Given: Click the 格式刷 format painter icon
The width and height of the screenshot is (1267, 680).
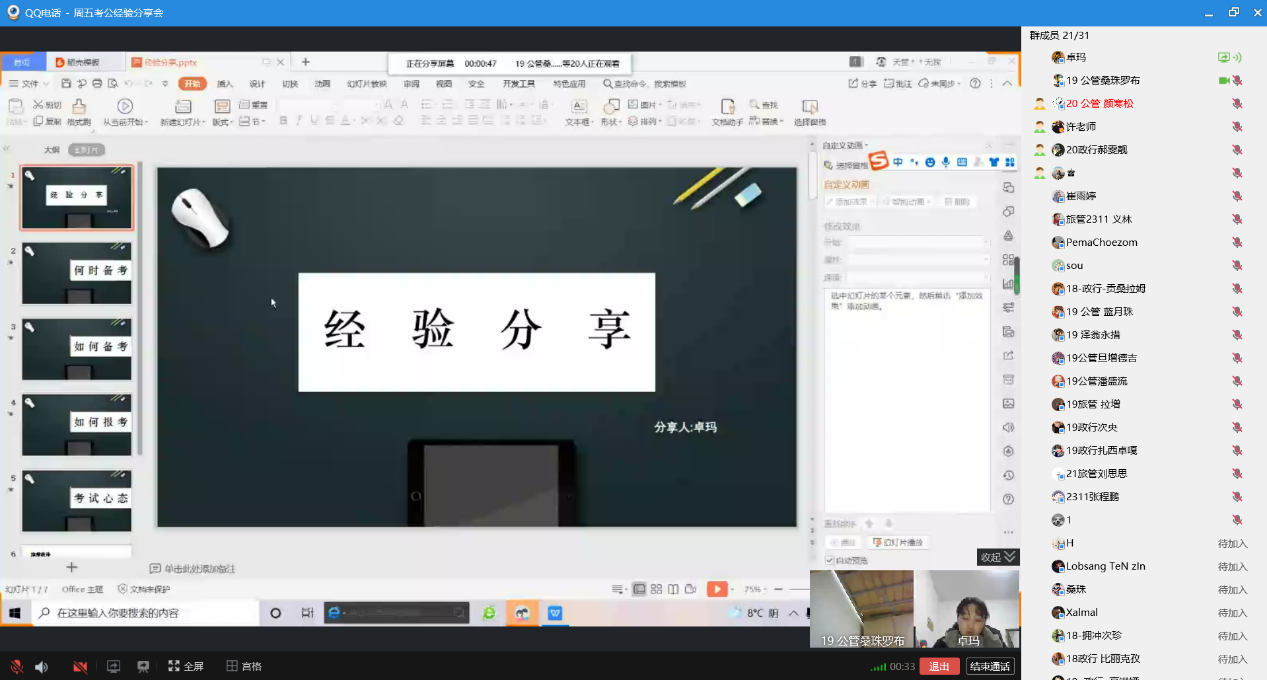Looking at the screenshot, I should (x=79, y=106).
